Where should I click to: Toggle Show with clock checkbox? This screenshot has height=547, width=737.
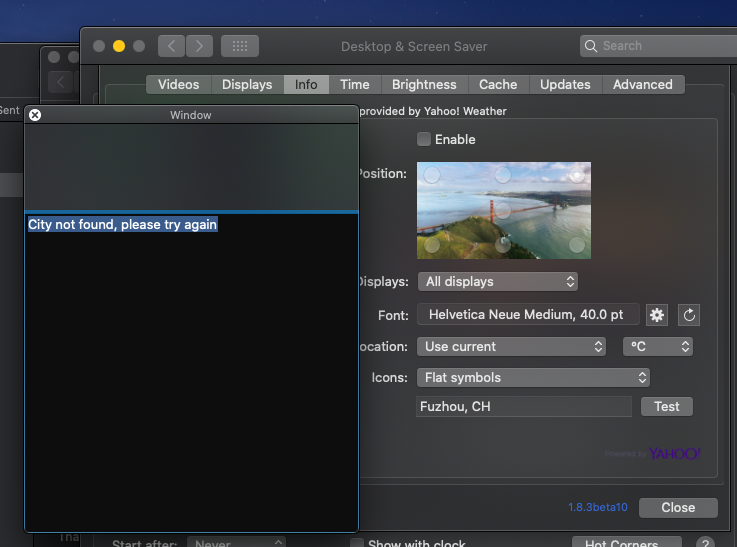point(357,543)
